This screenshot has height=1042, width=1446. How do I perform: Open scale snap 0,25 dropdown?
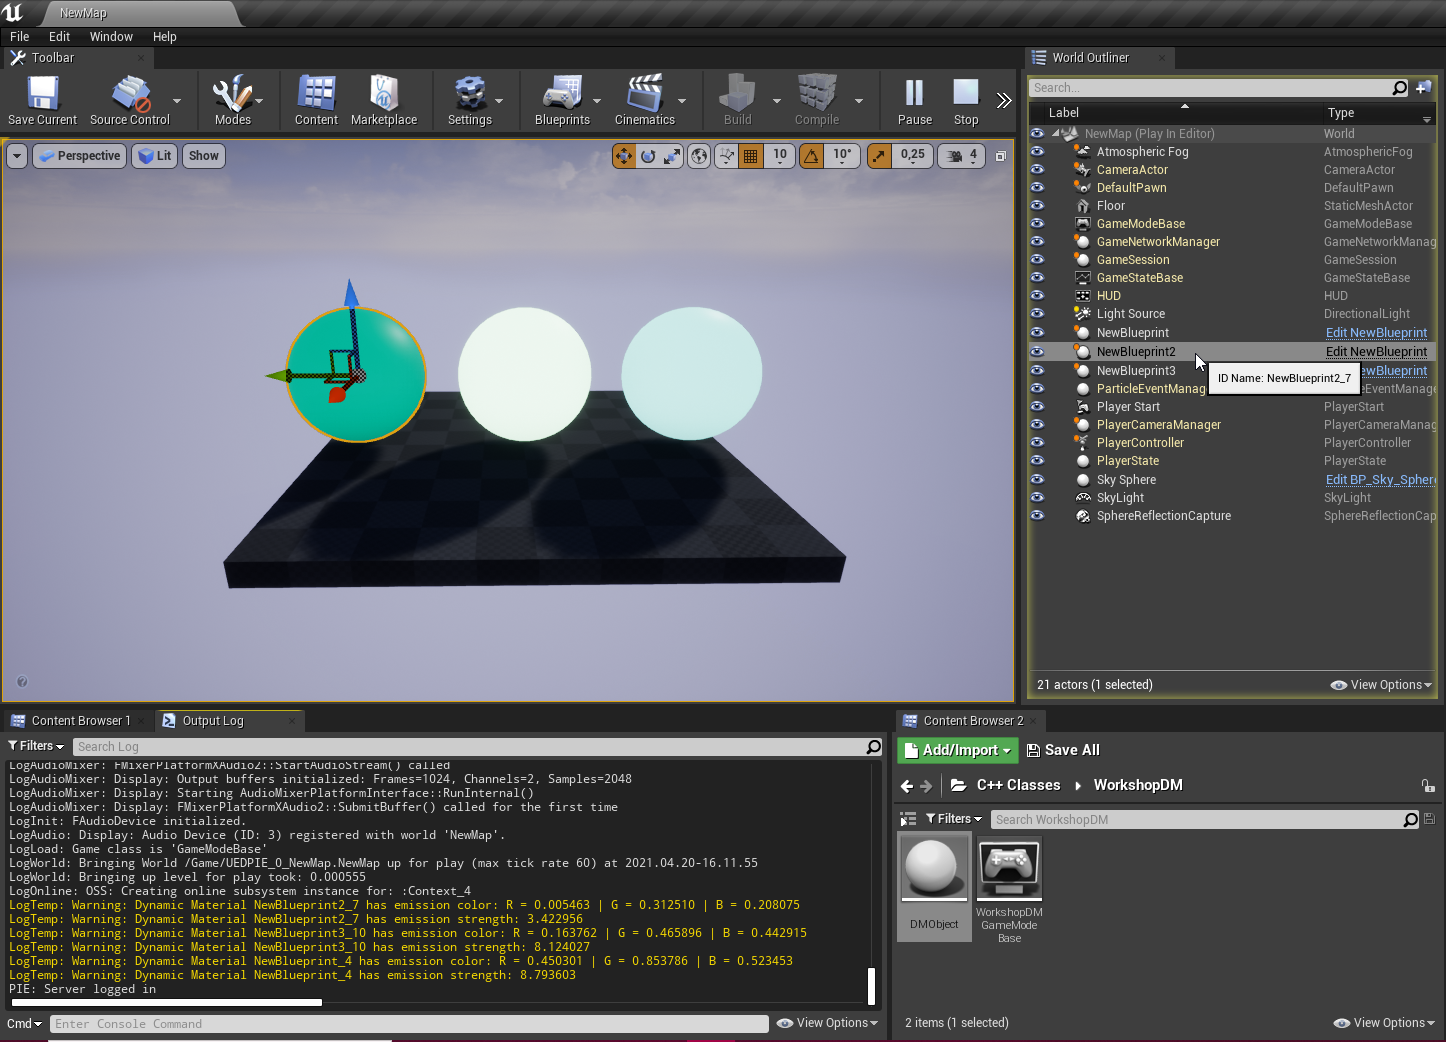point(912,156)
